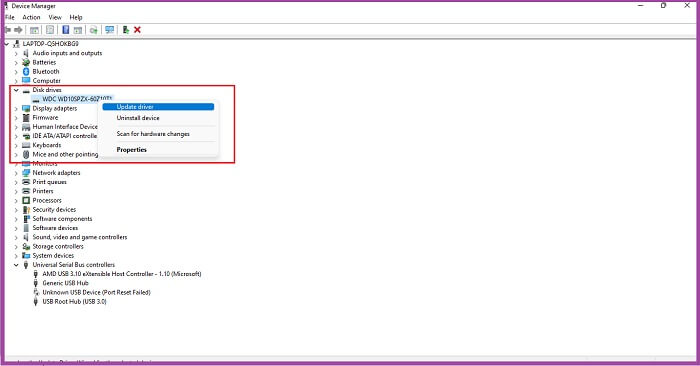Click the Network adapters category icon

(26, 173)
